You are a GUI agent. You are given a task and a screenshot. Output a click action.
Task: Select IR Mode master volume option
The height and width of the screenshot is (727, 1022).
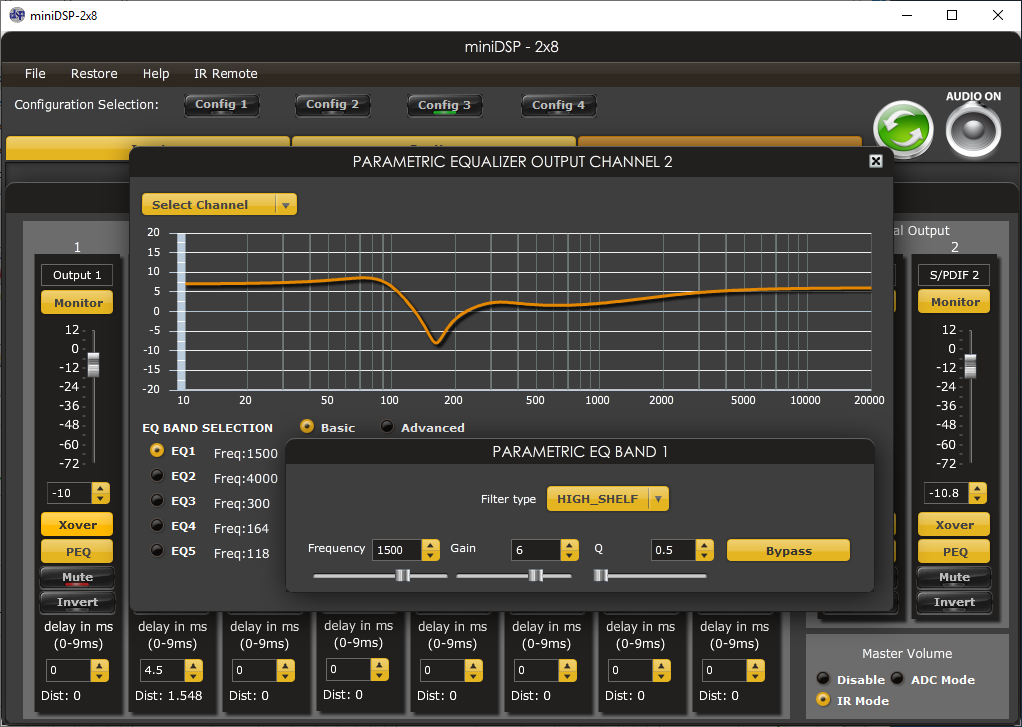tap(823, 700)
